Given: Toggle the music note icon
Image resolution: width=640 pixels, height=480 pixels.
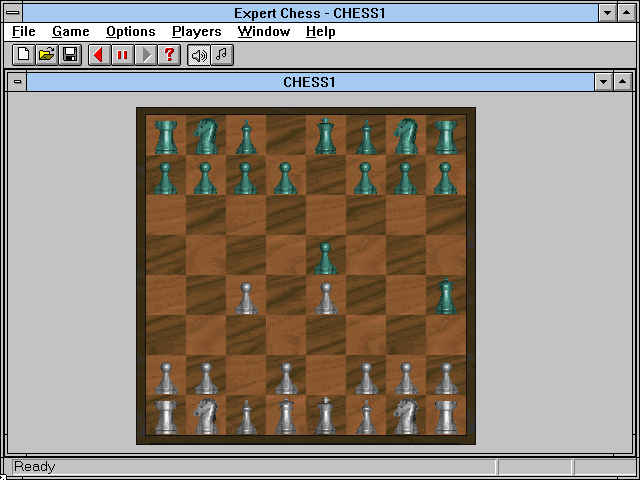Looking at the screenshot, I should (x=222, y=55).
